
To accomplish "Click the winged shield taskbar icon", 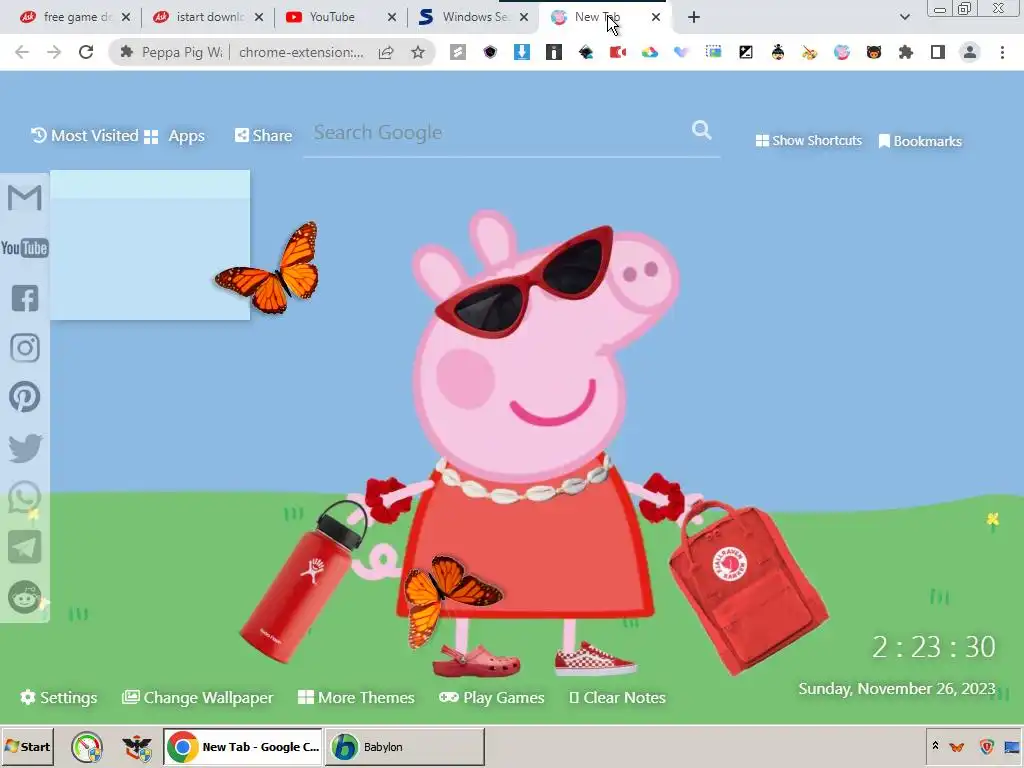I will tap(136, 747).
